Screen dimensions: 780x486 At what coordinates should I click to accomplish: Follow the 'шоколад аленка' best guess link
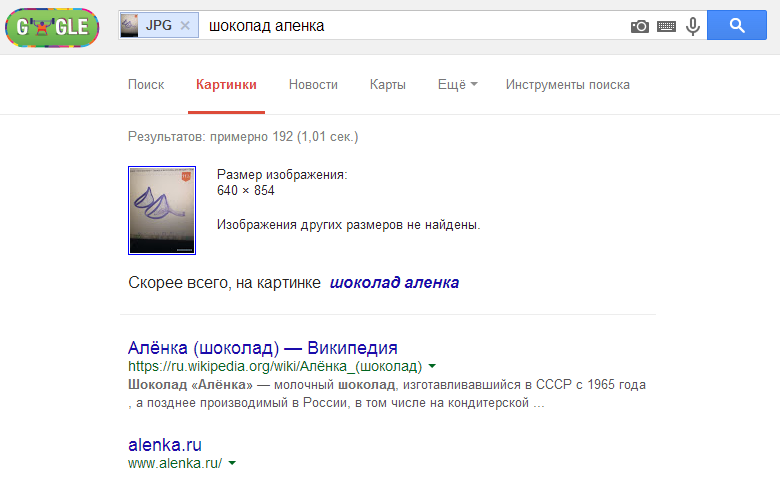394,283
